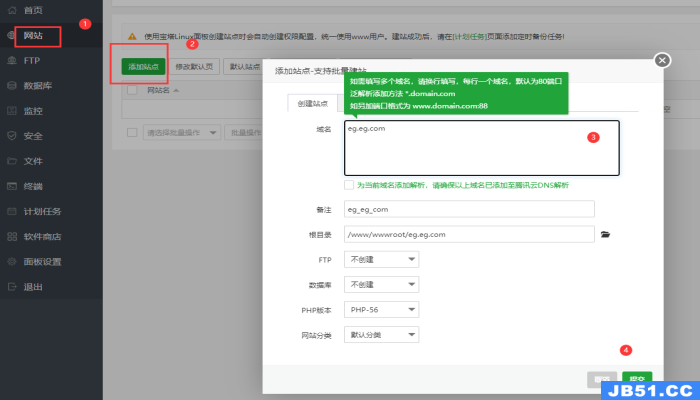Open the FTP 不创建 dropdown

click(x=381, y=259)
